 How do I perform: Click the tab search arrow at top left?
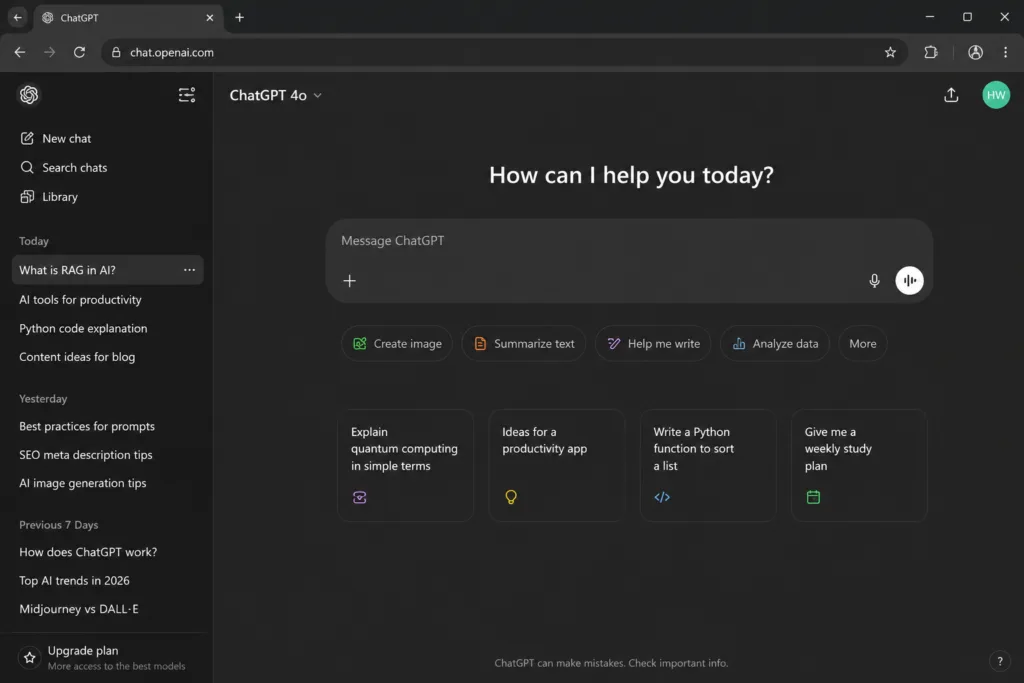coord(18,18)
